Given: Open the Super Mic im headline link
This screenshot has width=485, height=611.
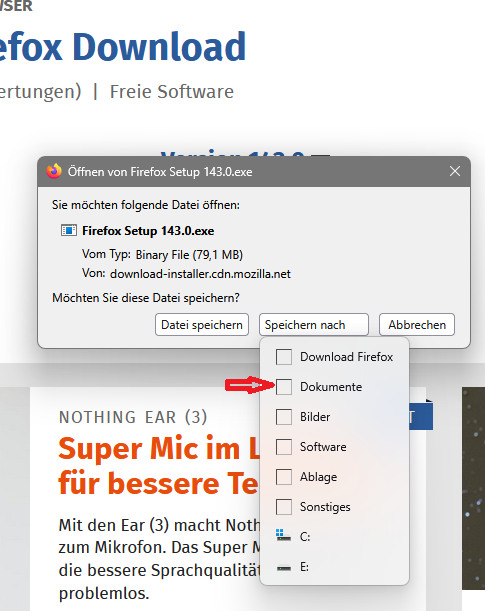Looking at the screenshot, I should click(x=159, y=466).
